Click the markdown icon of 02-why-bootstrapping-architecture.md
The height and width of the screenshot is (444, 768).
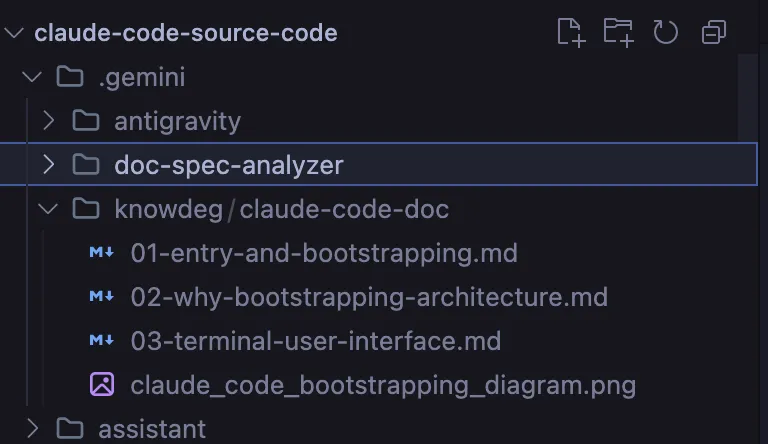pos(102,297)
